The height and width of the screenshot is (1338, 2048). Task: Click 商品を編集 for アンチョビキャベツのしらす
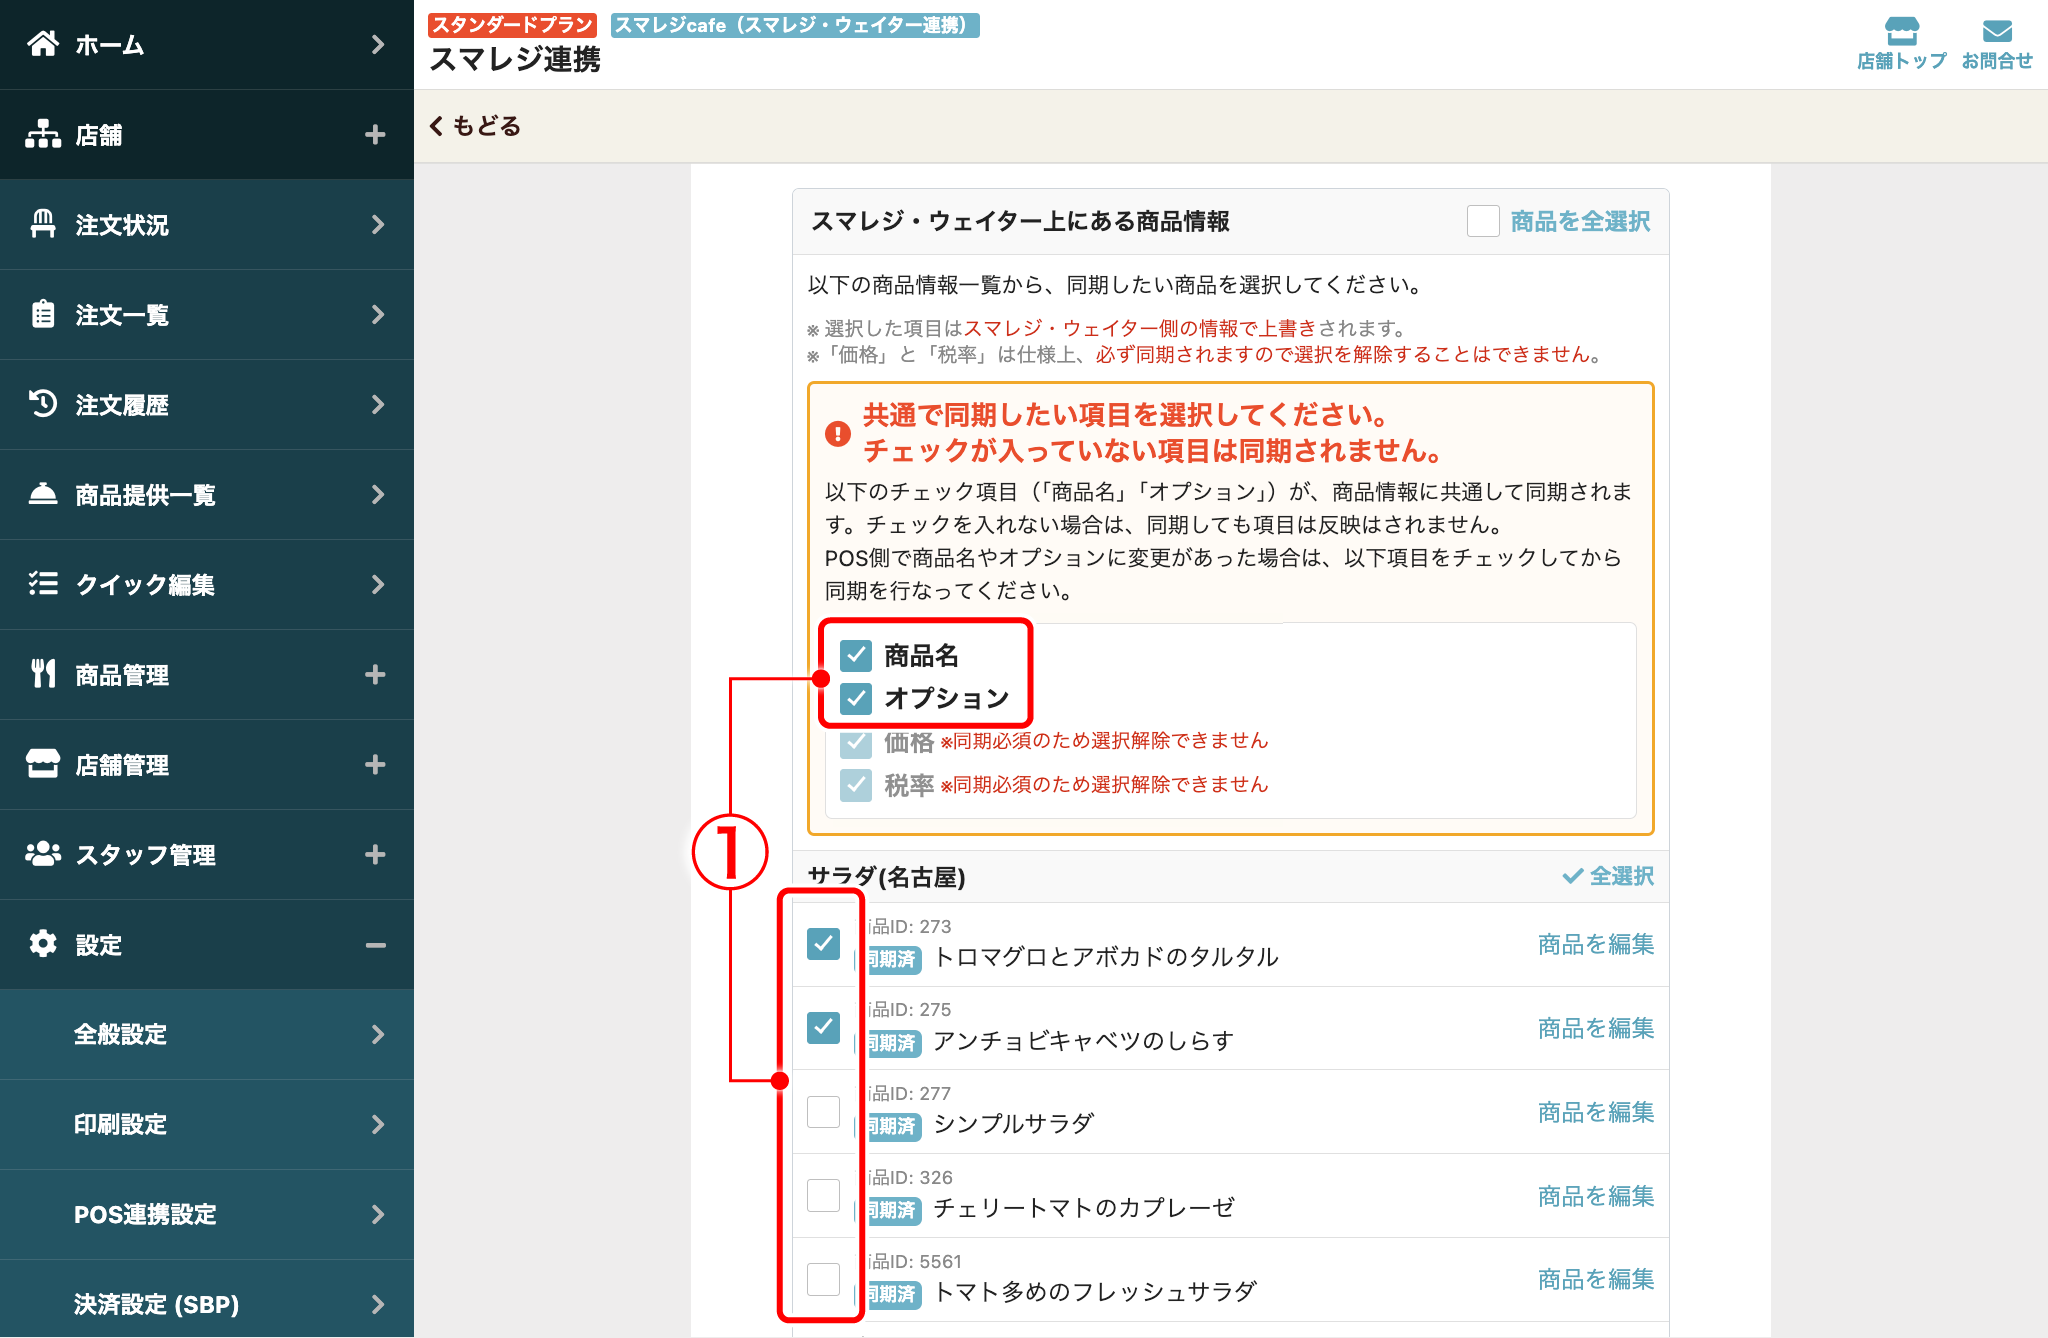1596,1028
